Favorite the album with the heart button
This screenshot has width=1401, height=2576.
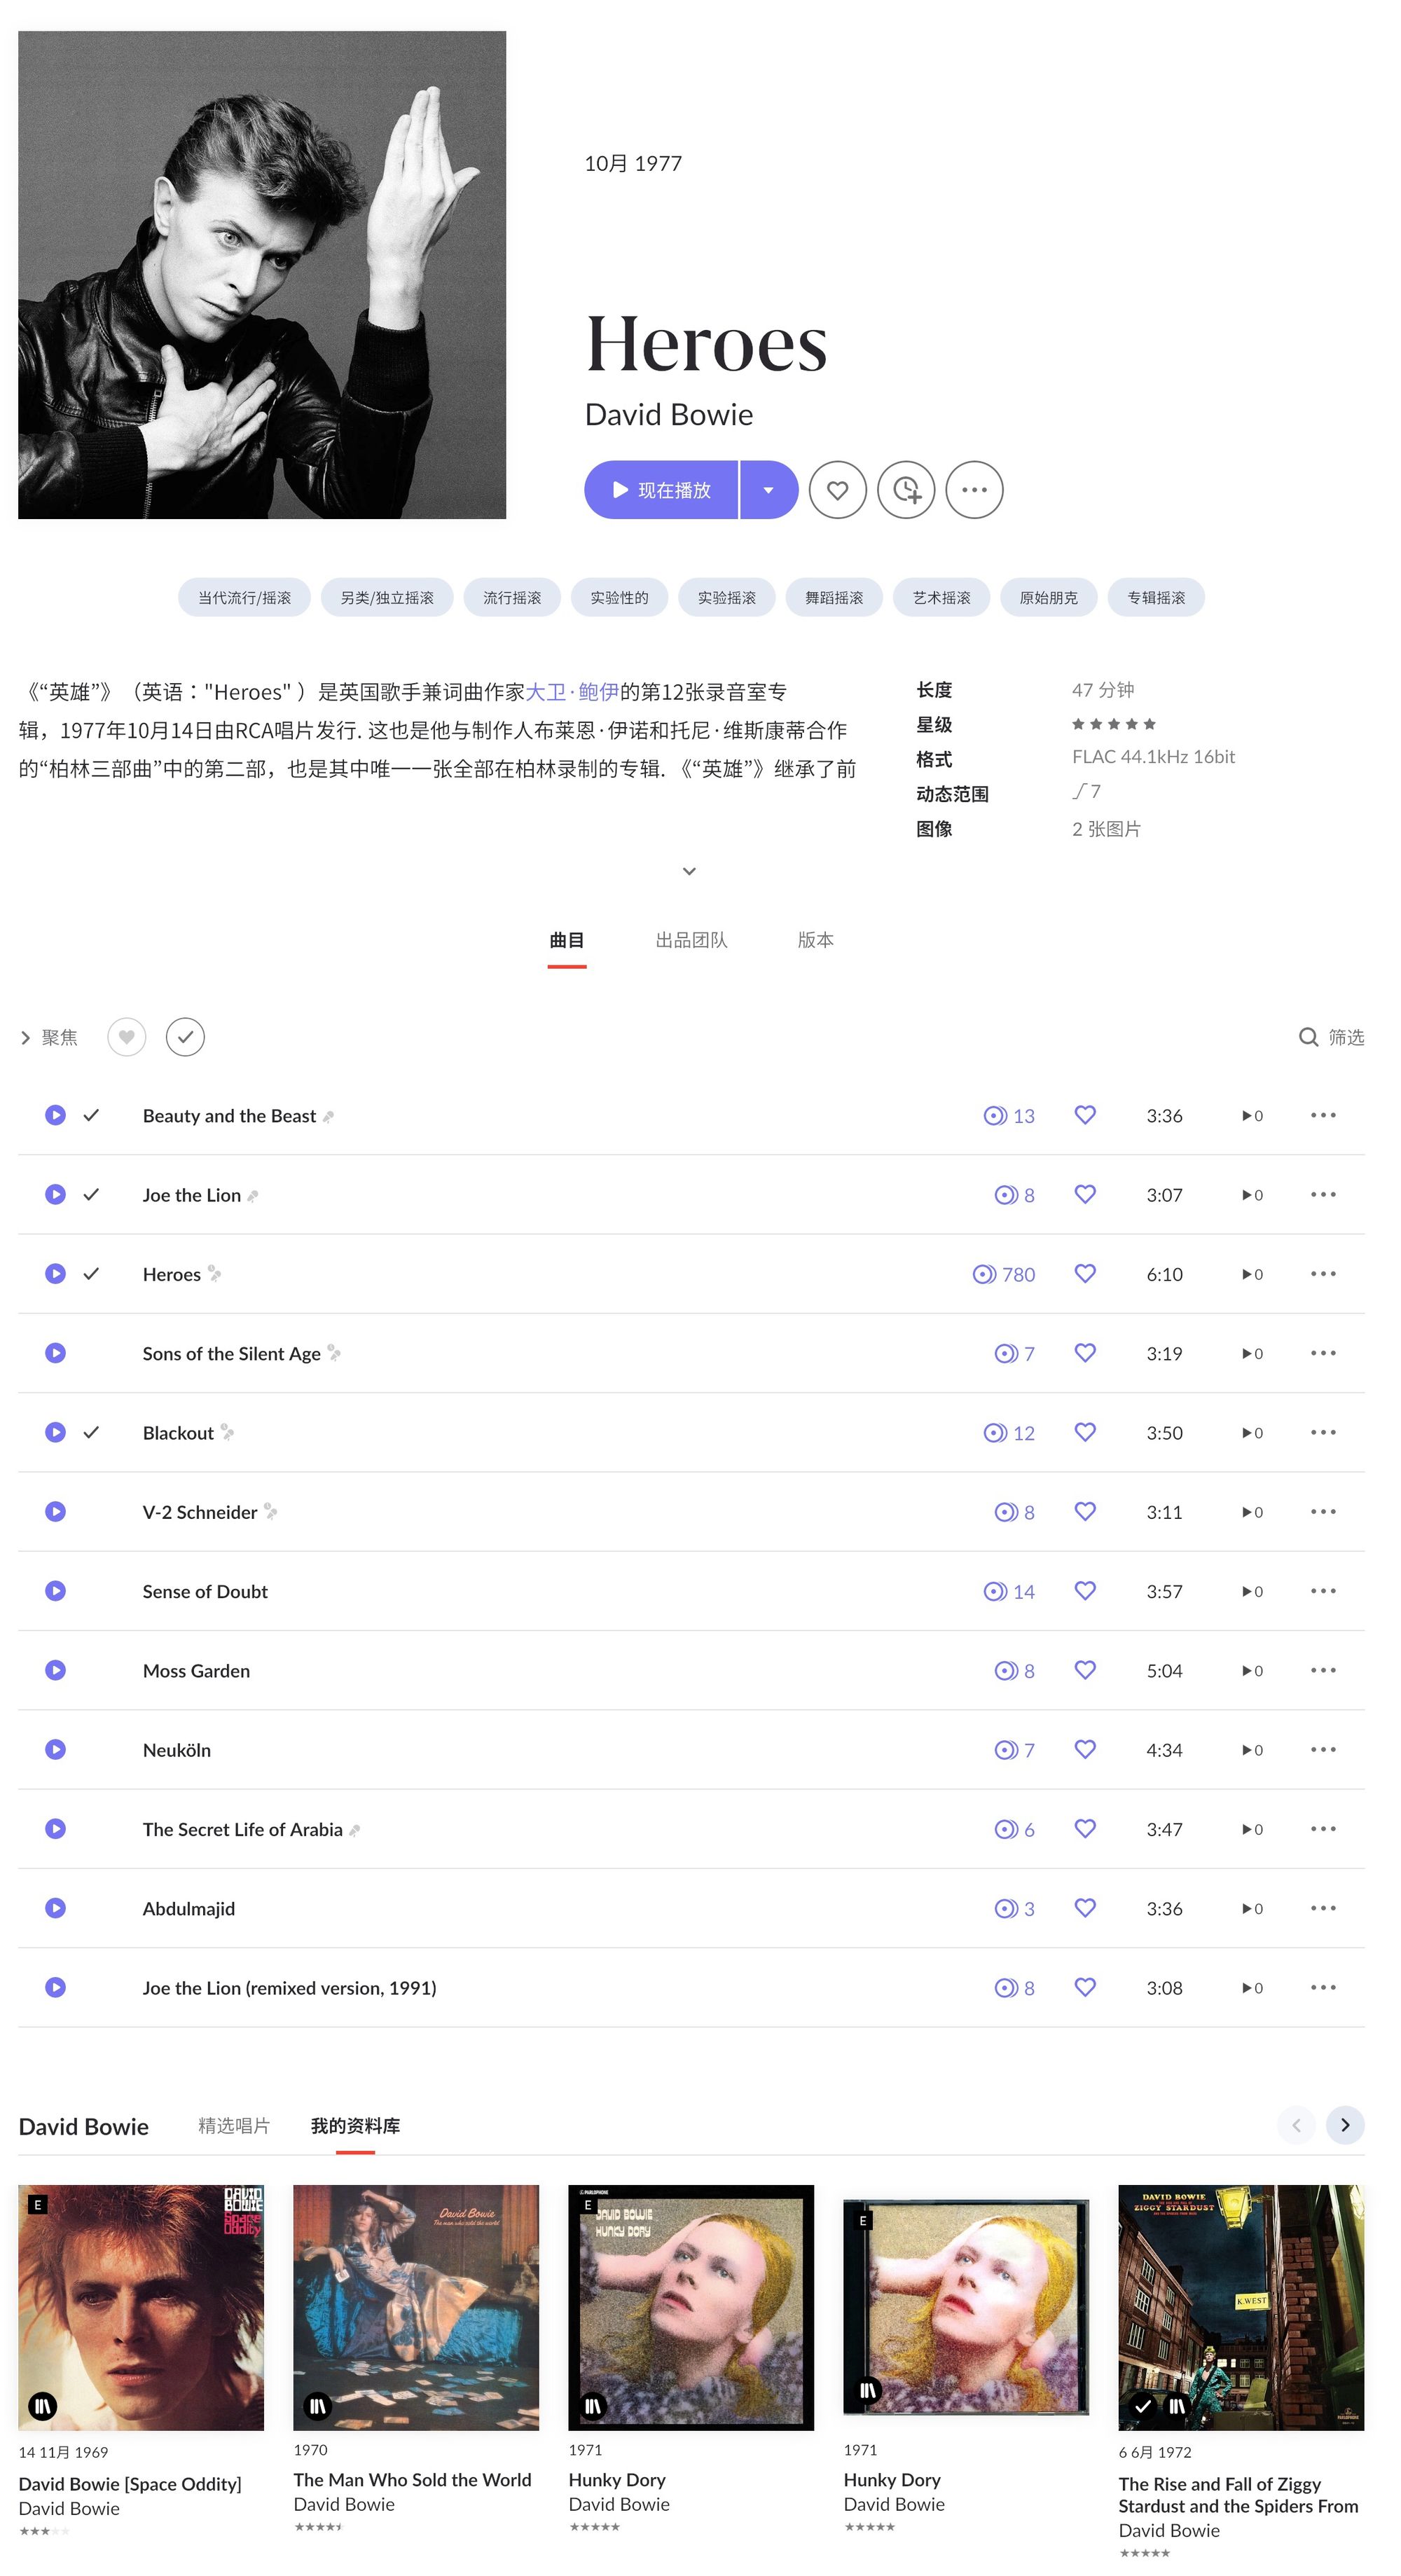(x=837, y=490)
